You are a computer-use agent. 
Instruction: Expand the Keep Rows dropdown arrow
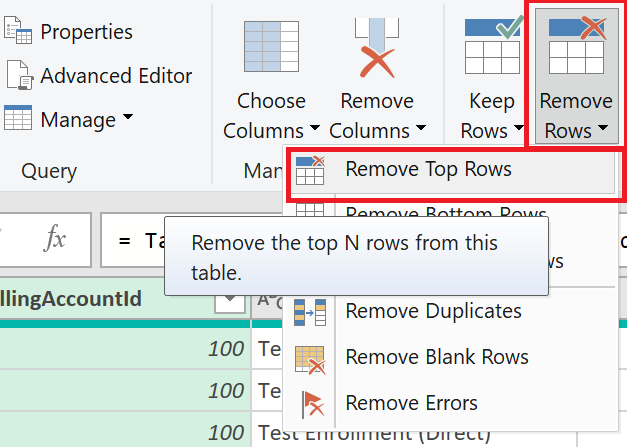(519, 128)
